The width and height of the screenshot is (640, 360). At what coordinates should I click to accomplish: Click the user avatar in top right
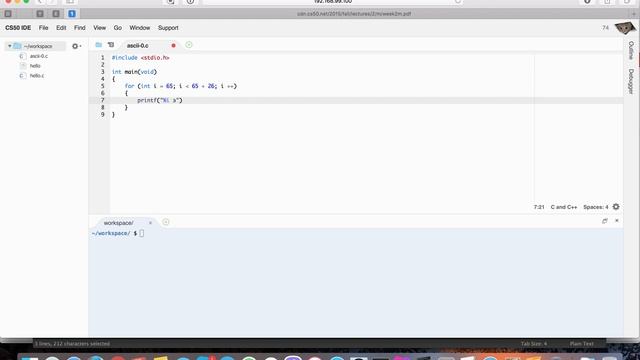[625, 28]
